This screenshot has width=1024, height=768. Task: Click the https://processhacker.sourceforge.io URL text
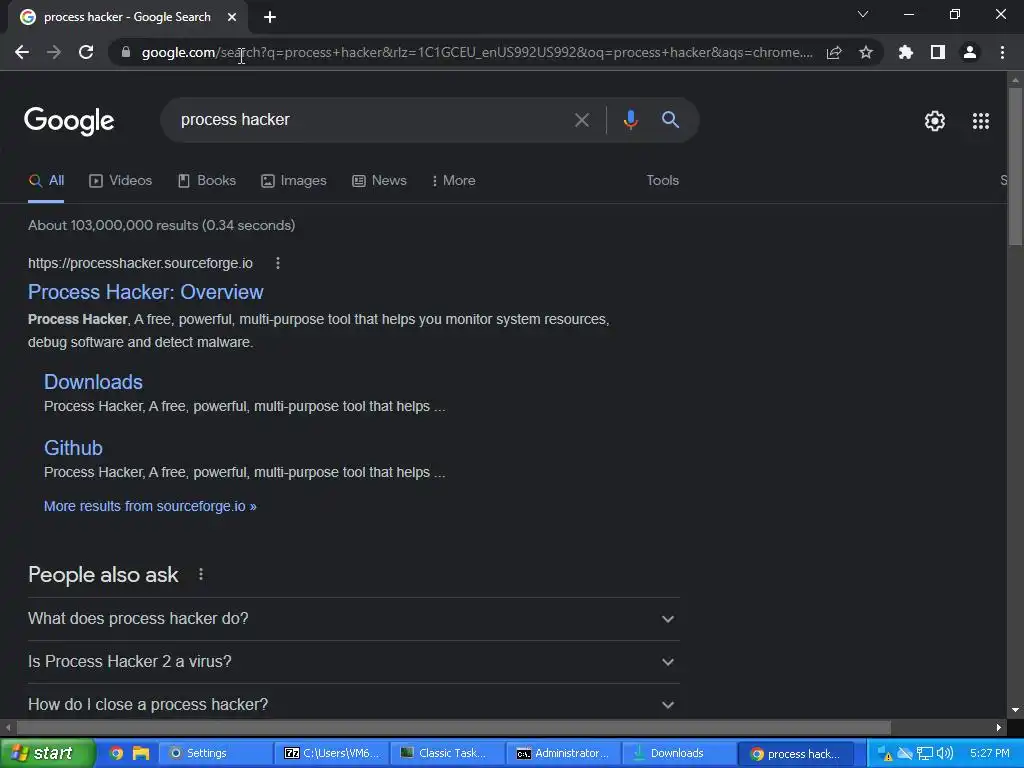point(140,263)
